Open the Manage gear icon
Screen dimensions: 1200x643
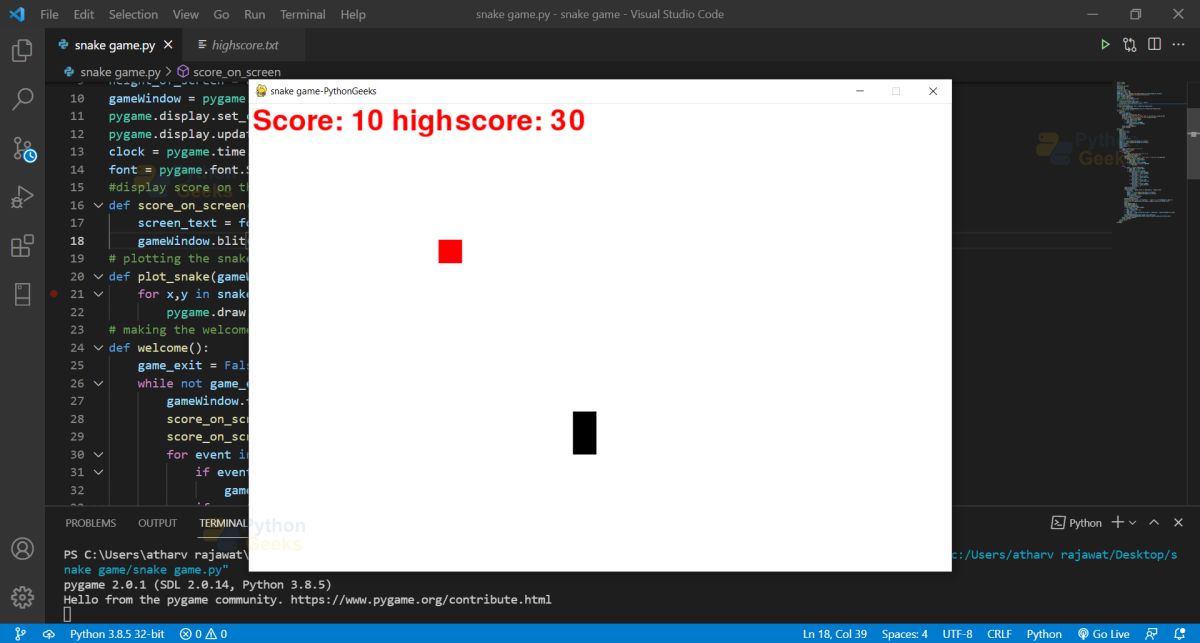[x=22, y=598]
